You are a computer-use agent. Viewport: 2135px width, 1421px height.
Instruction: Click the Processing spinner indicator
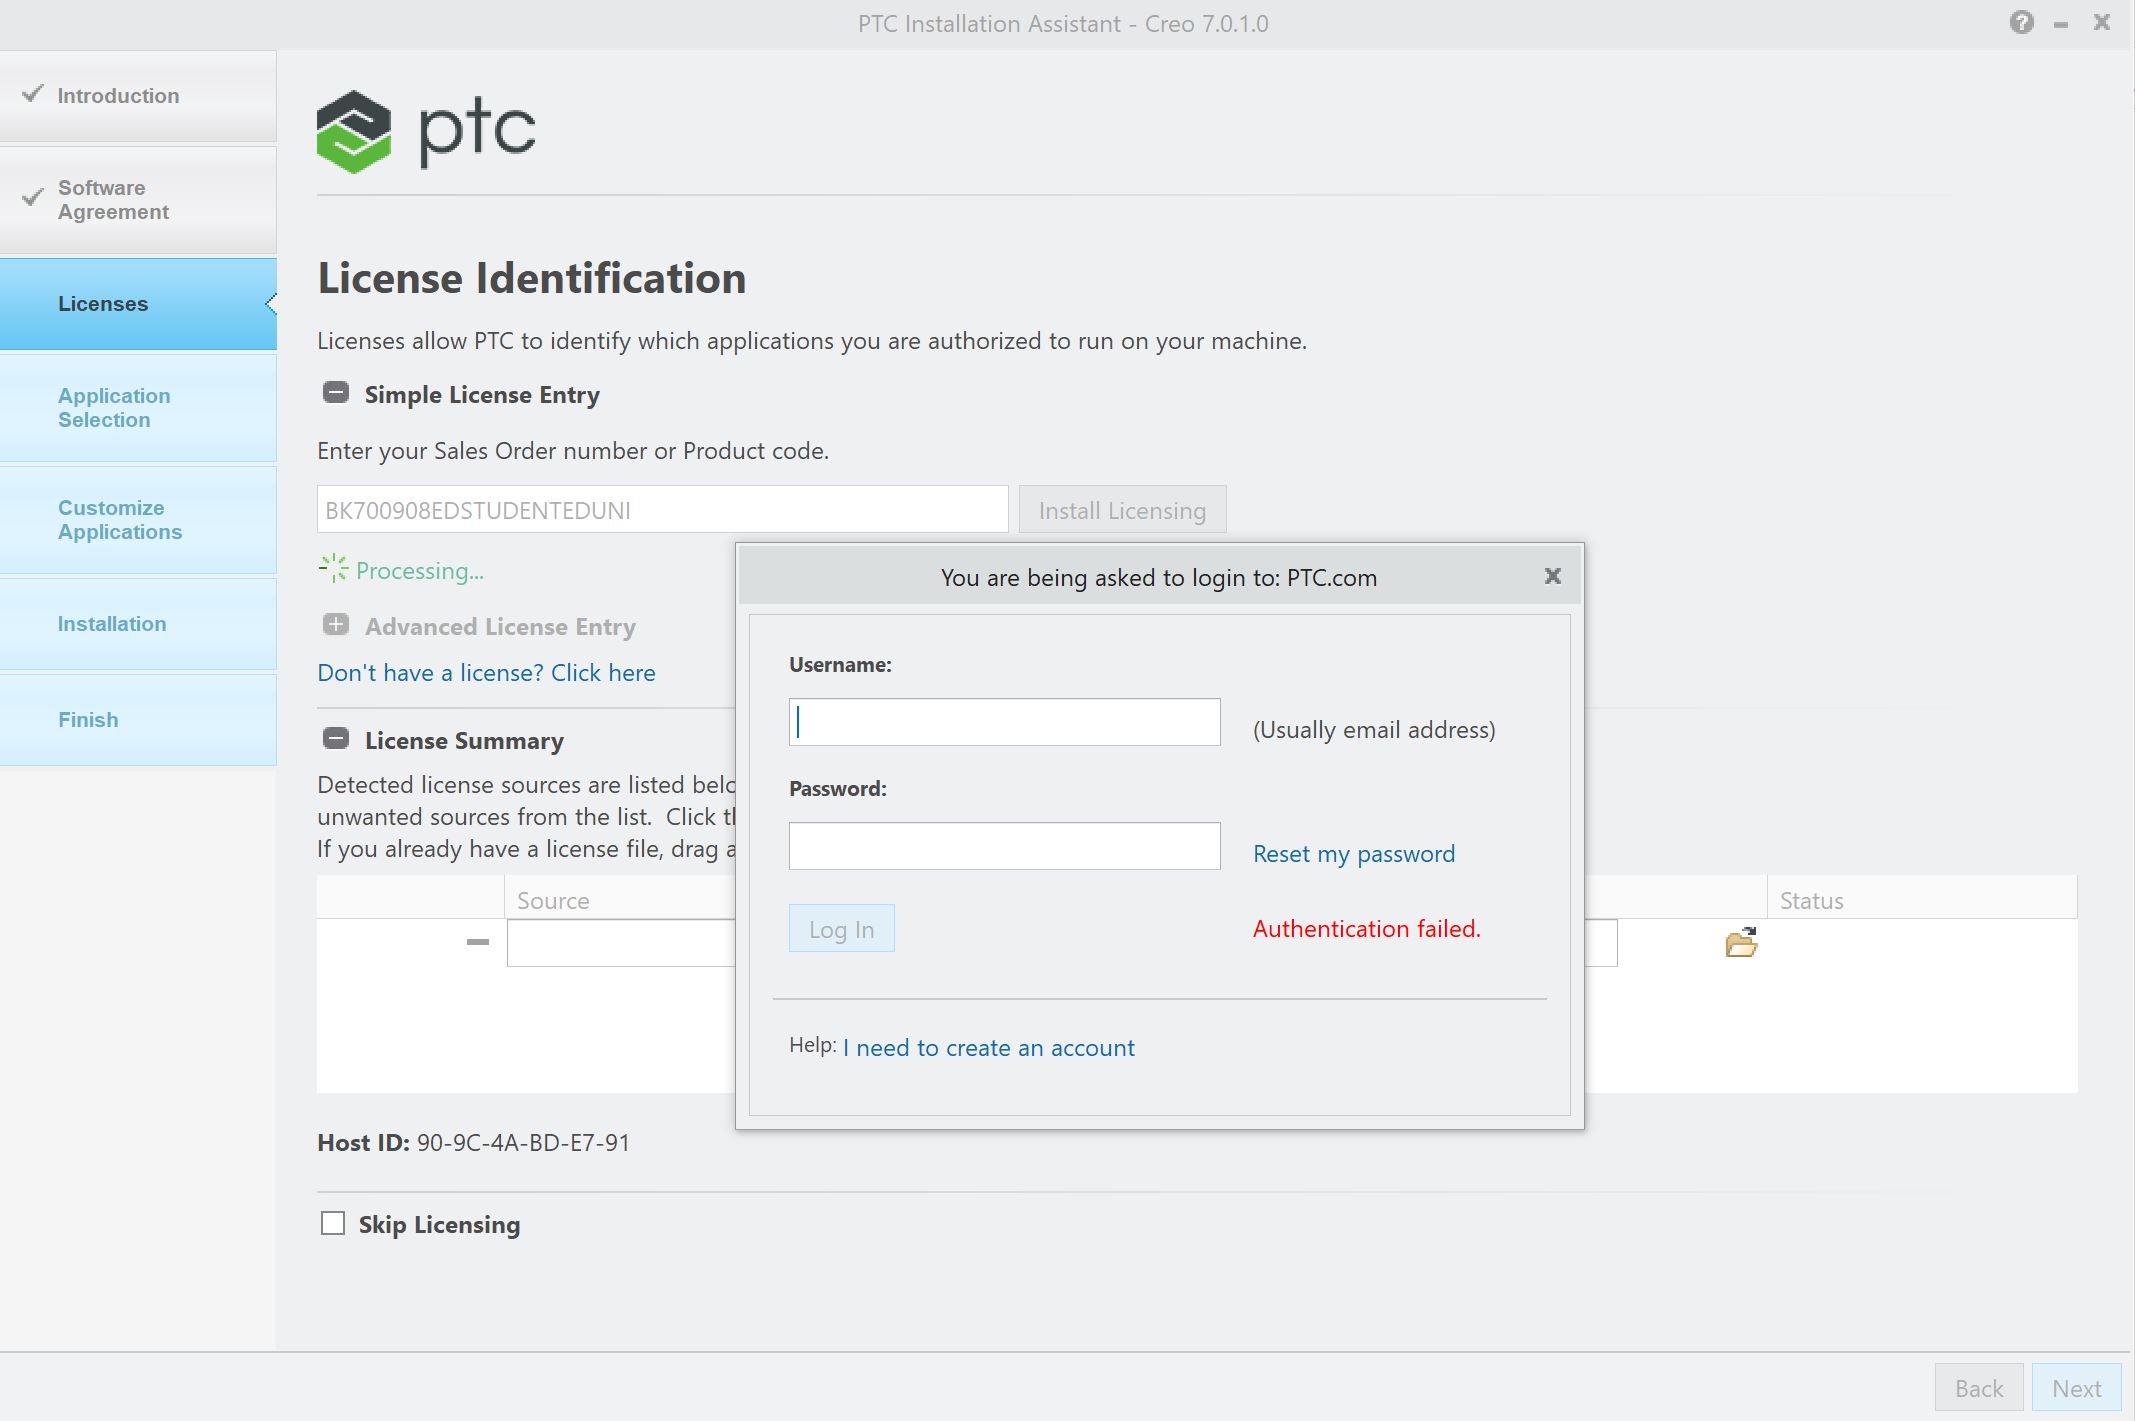click(334, 569)
